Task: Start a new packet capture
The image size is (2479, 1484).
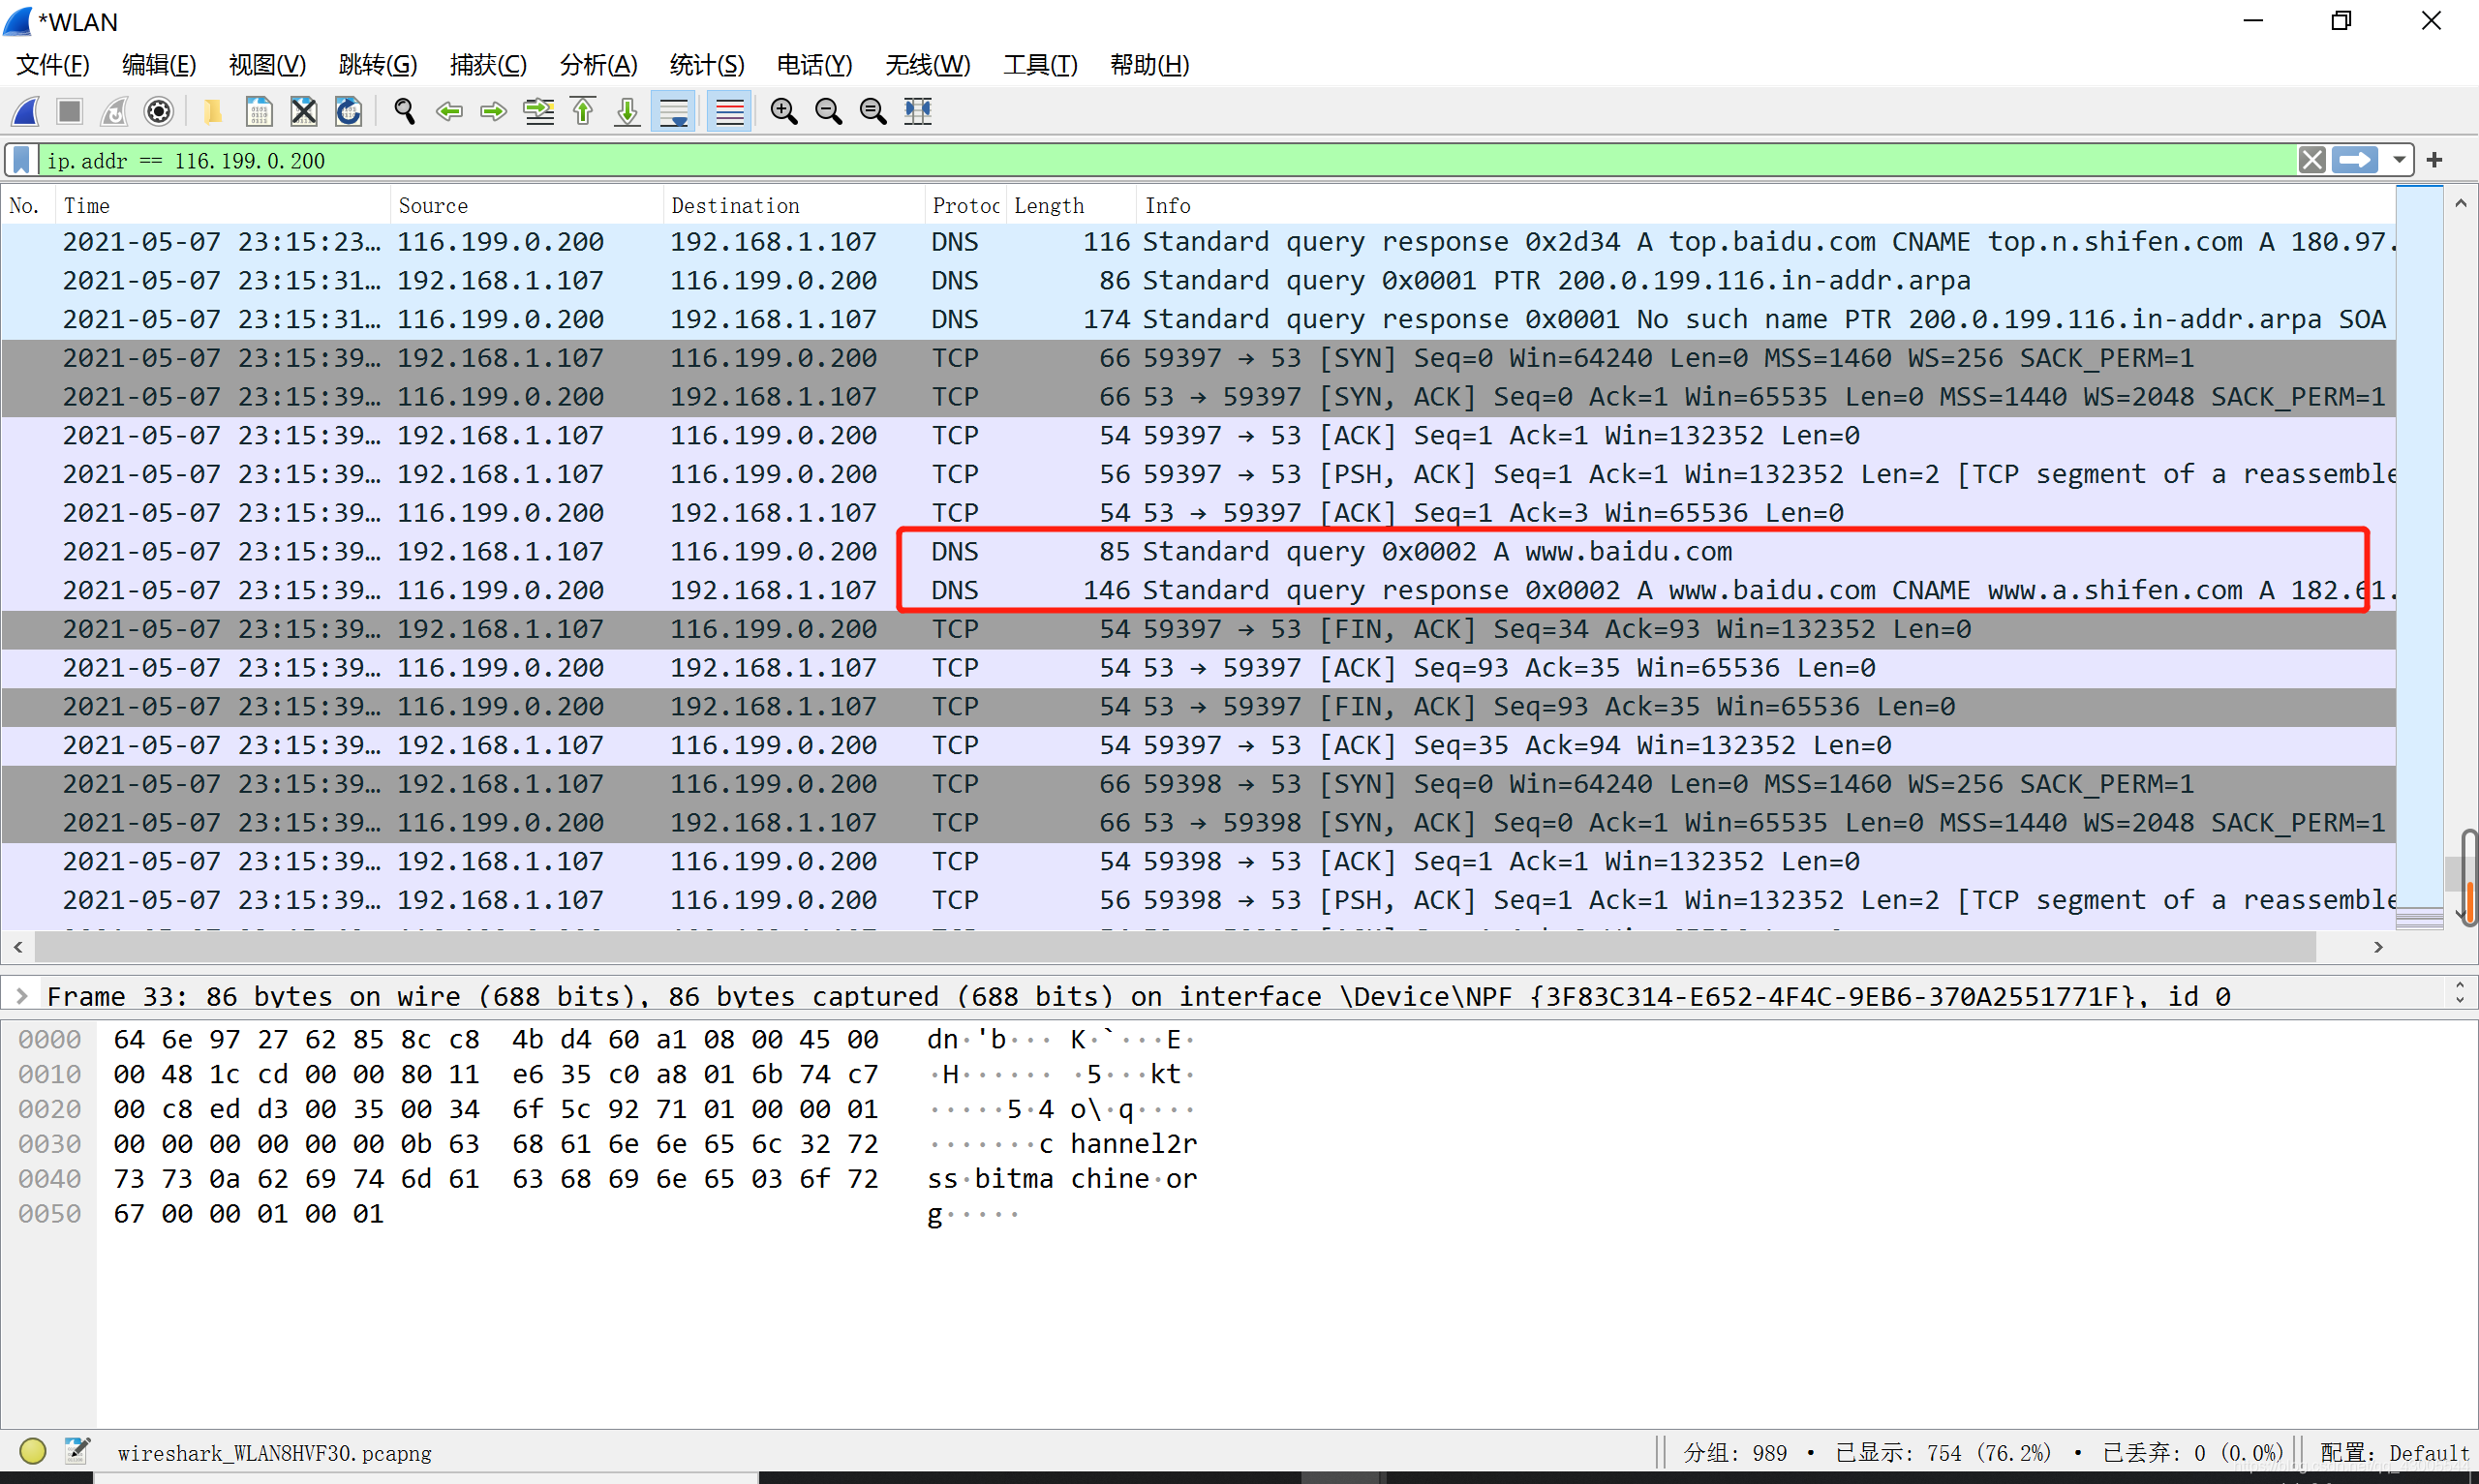Action: (x=26, y=111)
